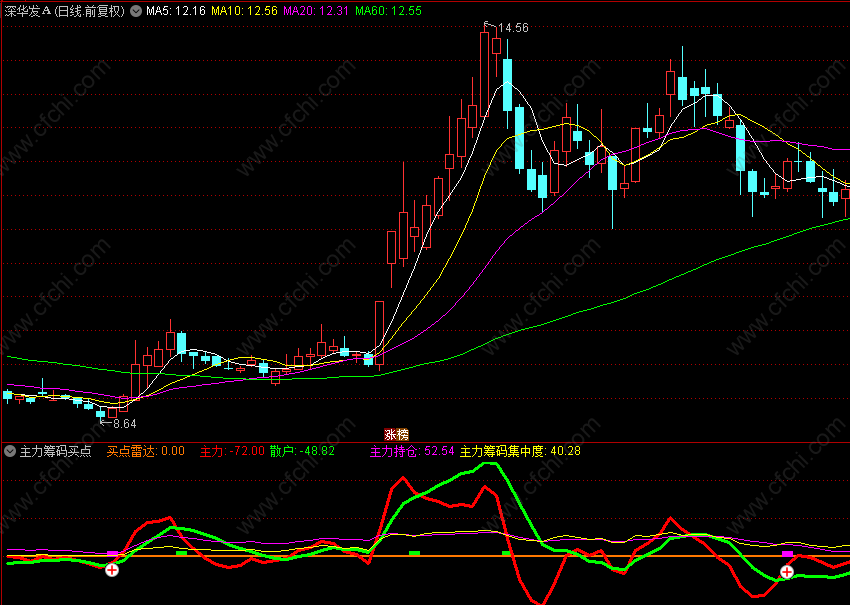Select the 主力: -72.00 value

[x=233, y=451]
